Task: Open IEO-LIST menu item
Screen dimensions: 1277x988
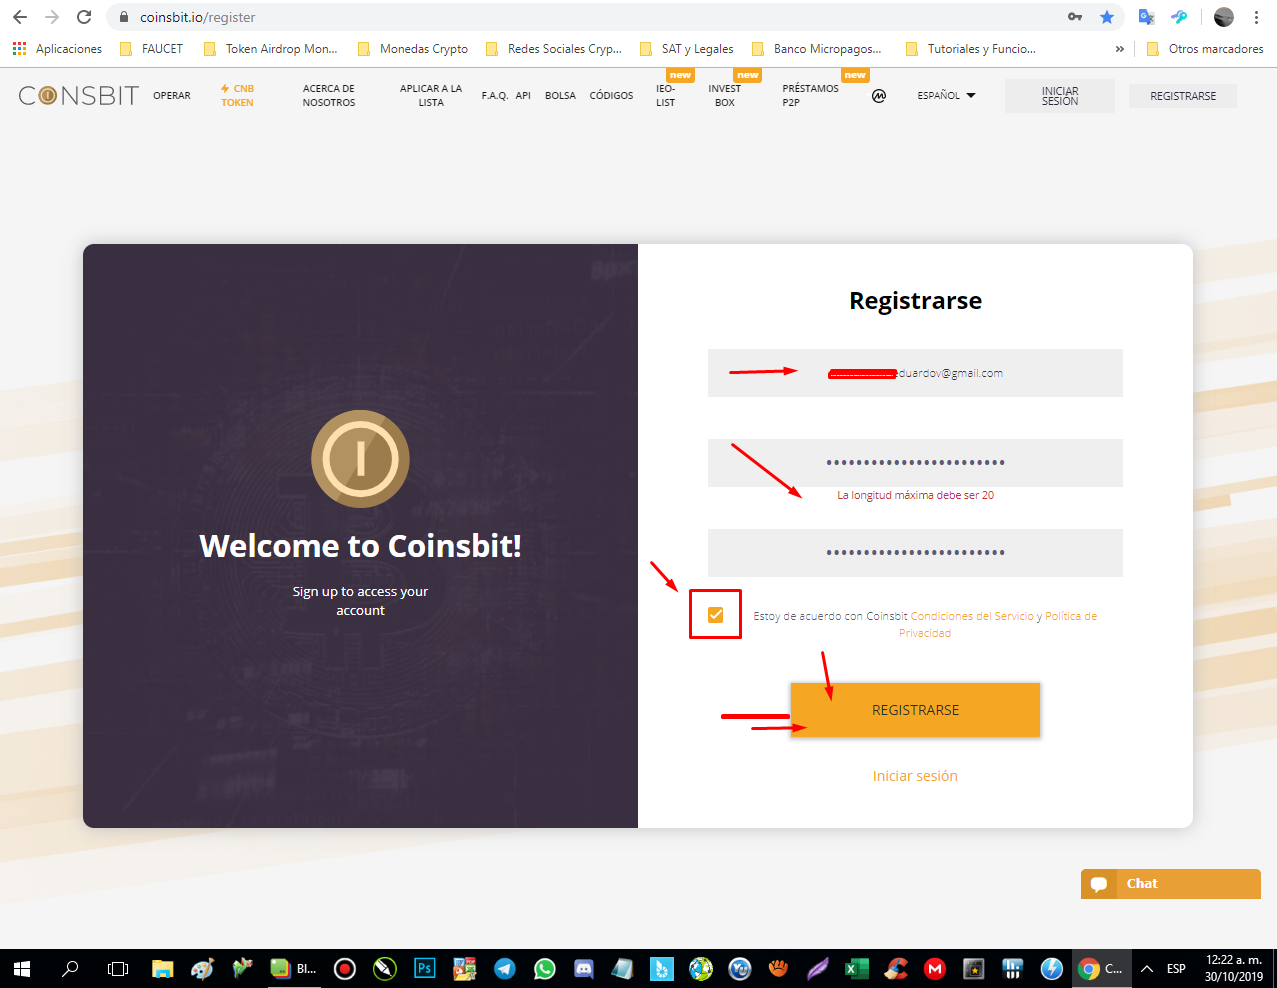Action: (x=666, y=95)
